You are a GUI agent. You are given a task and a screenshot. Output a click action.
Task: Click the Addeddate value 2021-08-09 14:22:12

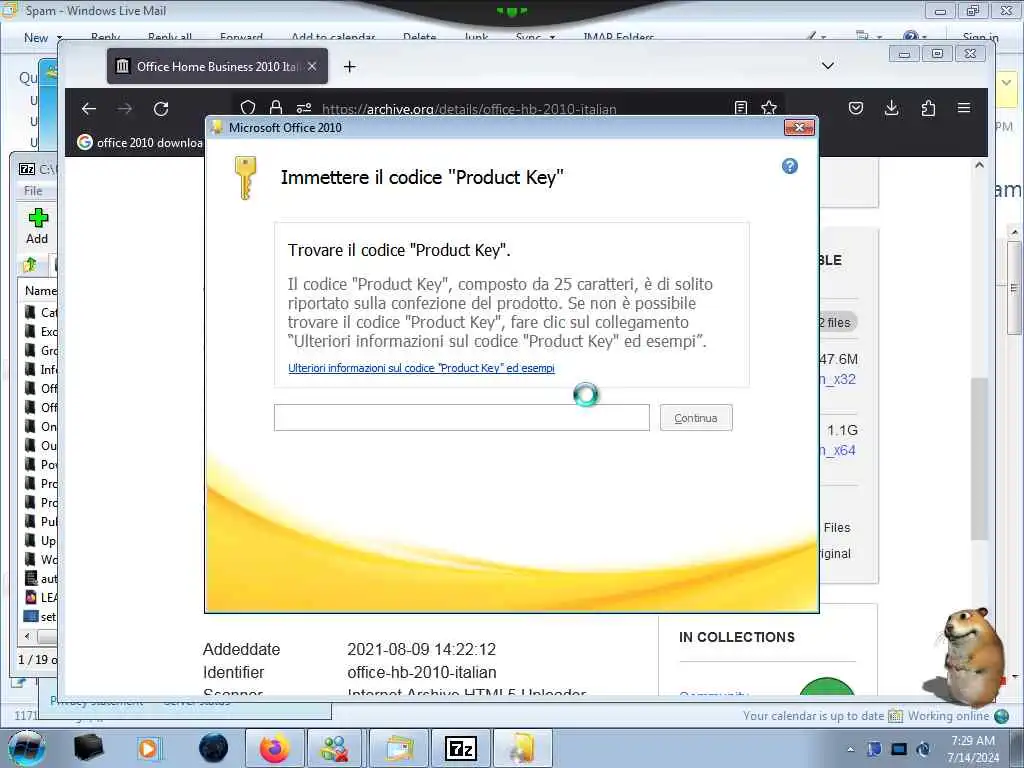point(421,649)
